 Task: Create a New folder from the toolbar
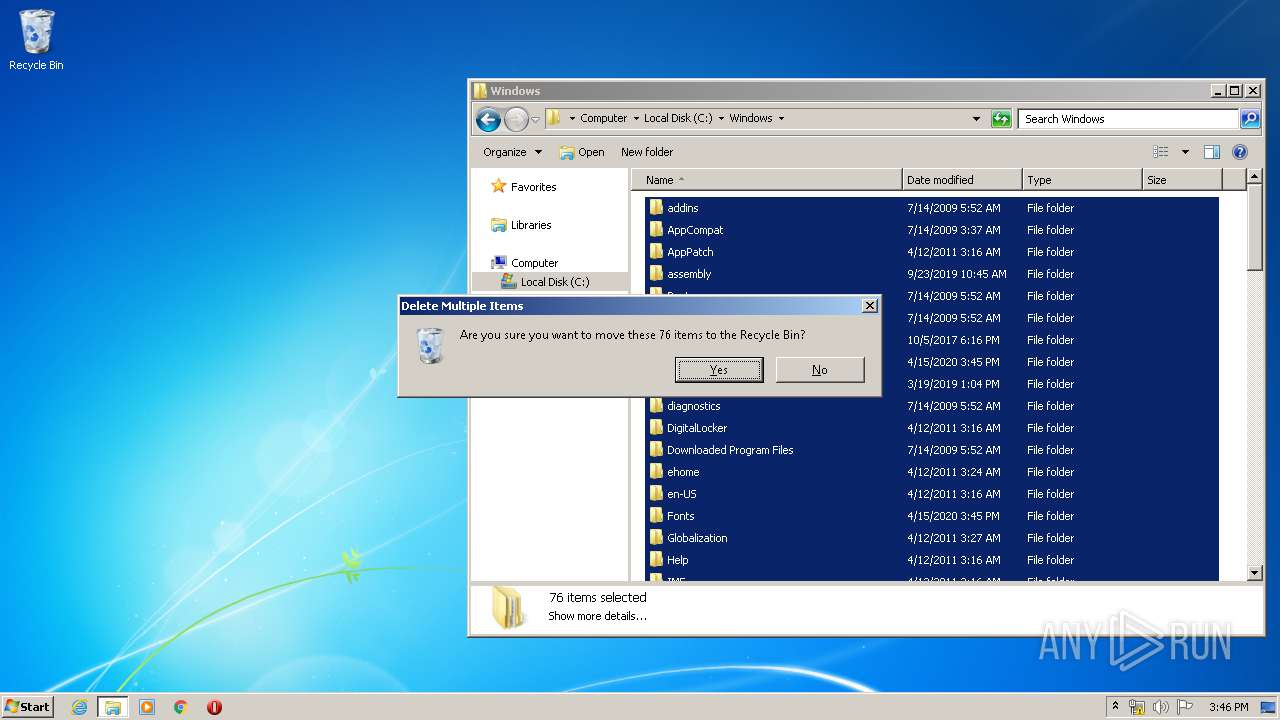pyautogui.click(x=647, y=152)
